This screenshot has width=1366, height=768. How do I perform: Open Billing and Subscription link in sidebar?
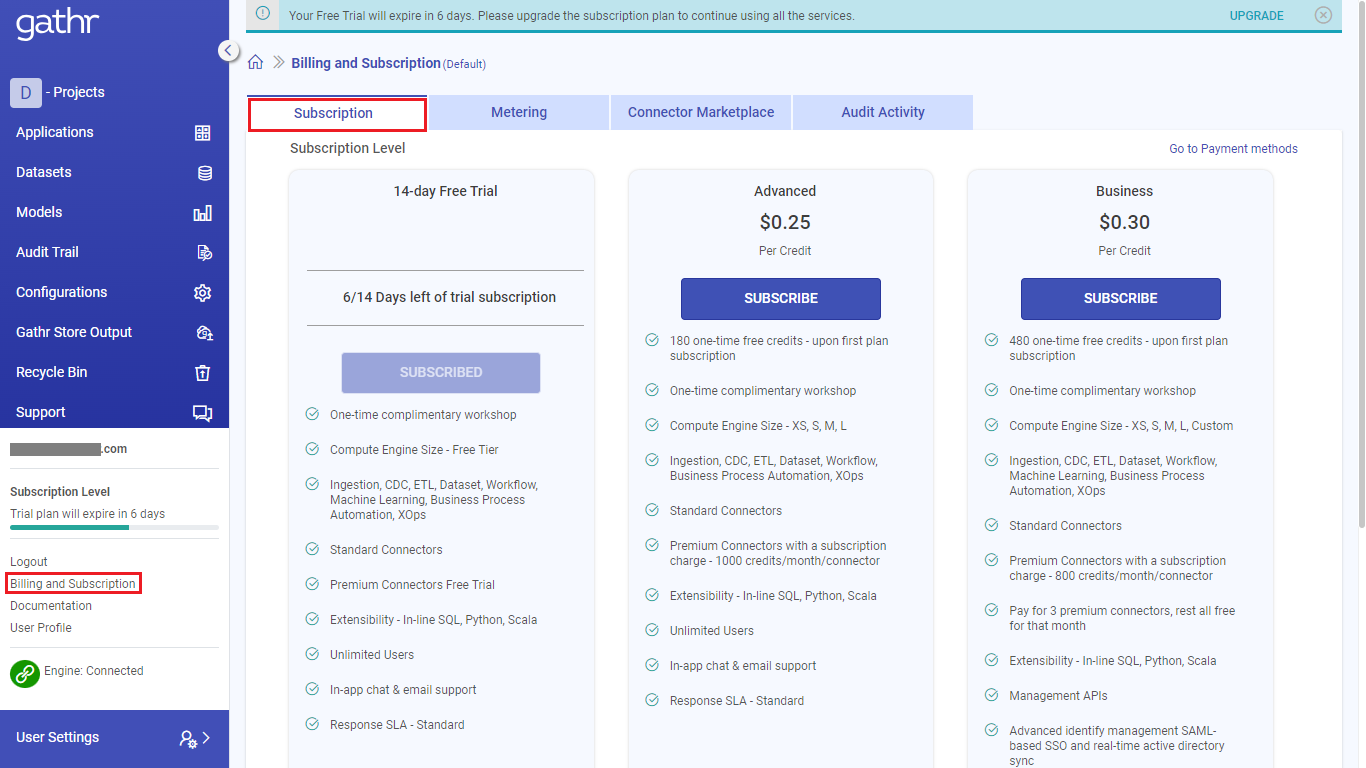pos(73,584)
